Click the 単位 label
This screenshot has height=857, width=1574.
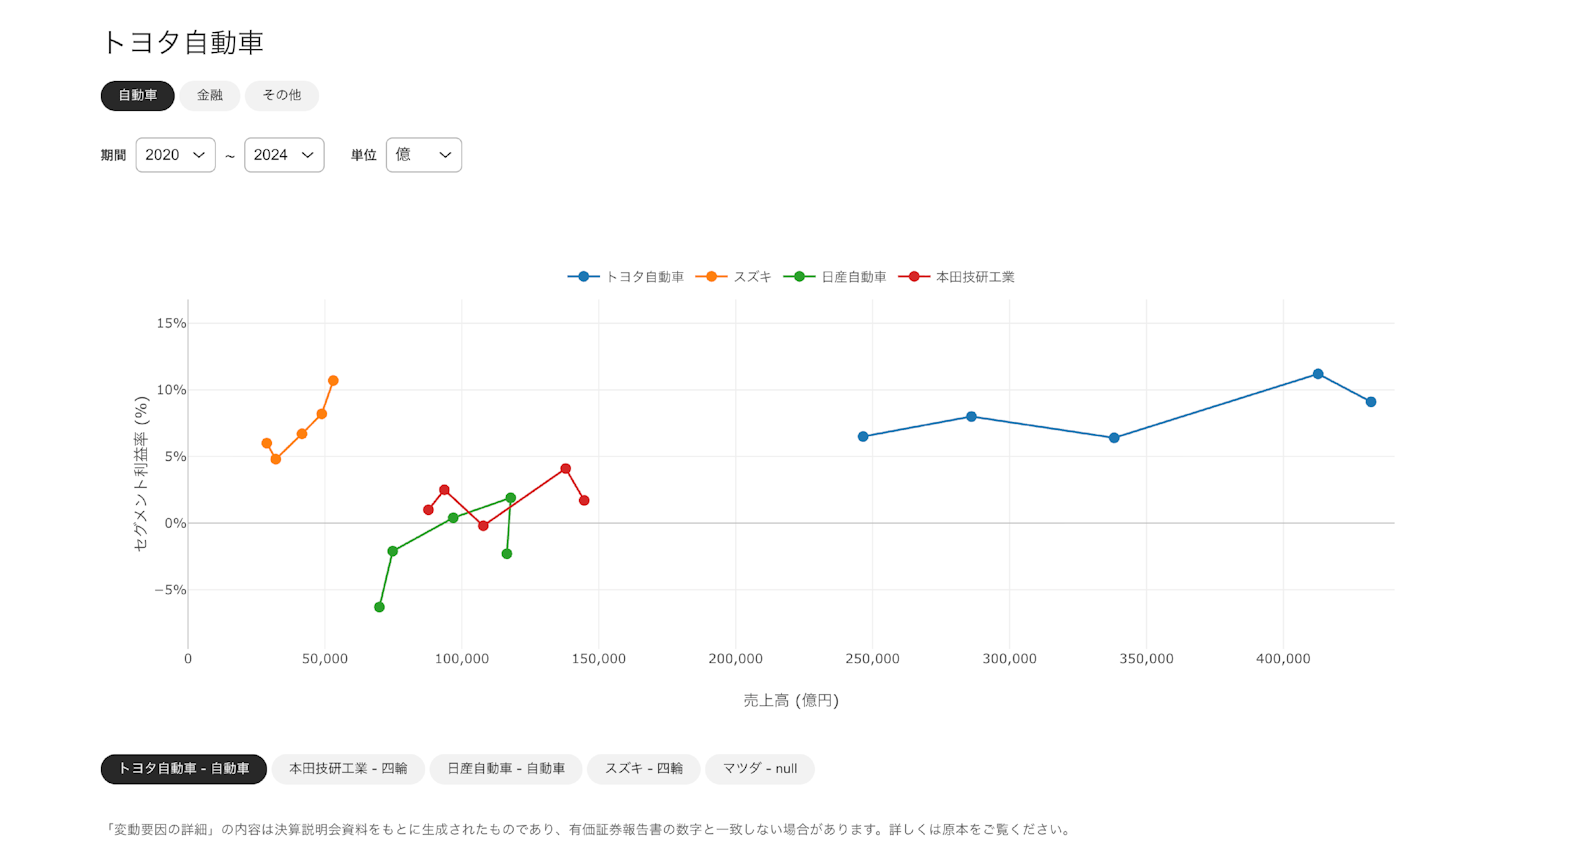point(363,155)
